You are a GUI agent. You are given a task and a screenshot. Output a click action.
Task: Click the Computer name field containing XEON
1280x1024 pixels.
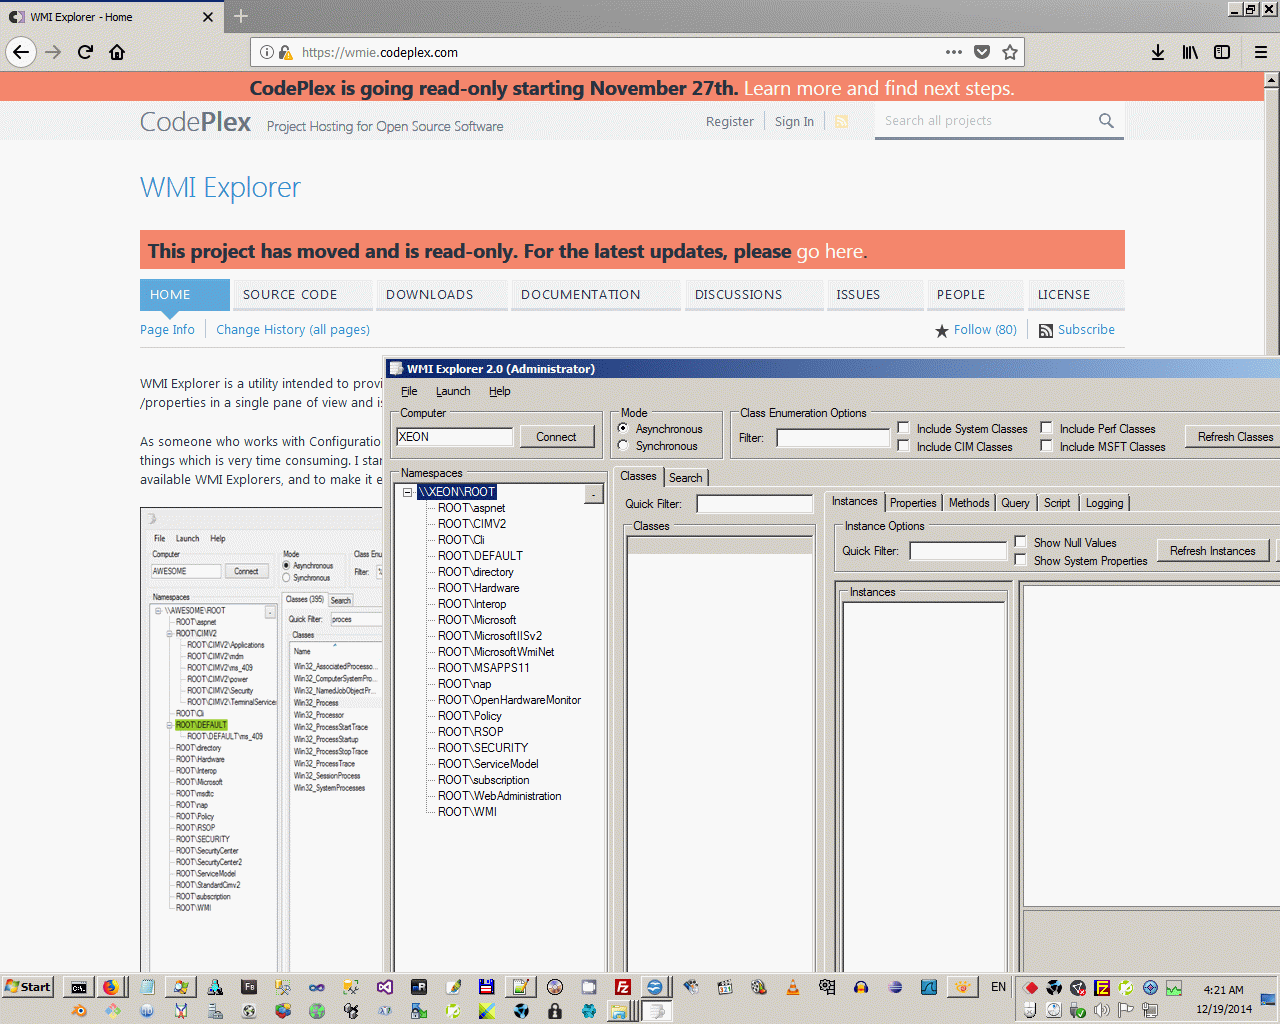pyautogui.click(x=455, y=437)
